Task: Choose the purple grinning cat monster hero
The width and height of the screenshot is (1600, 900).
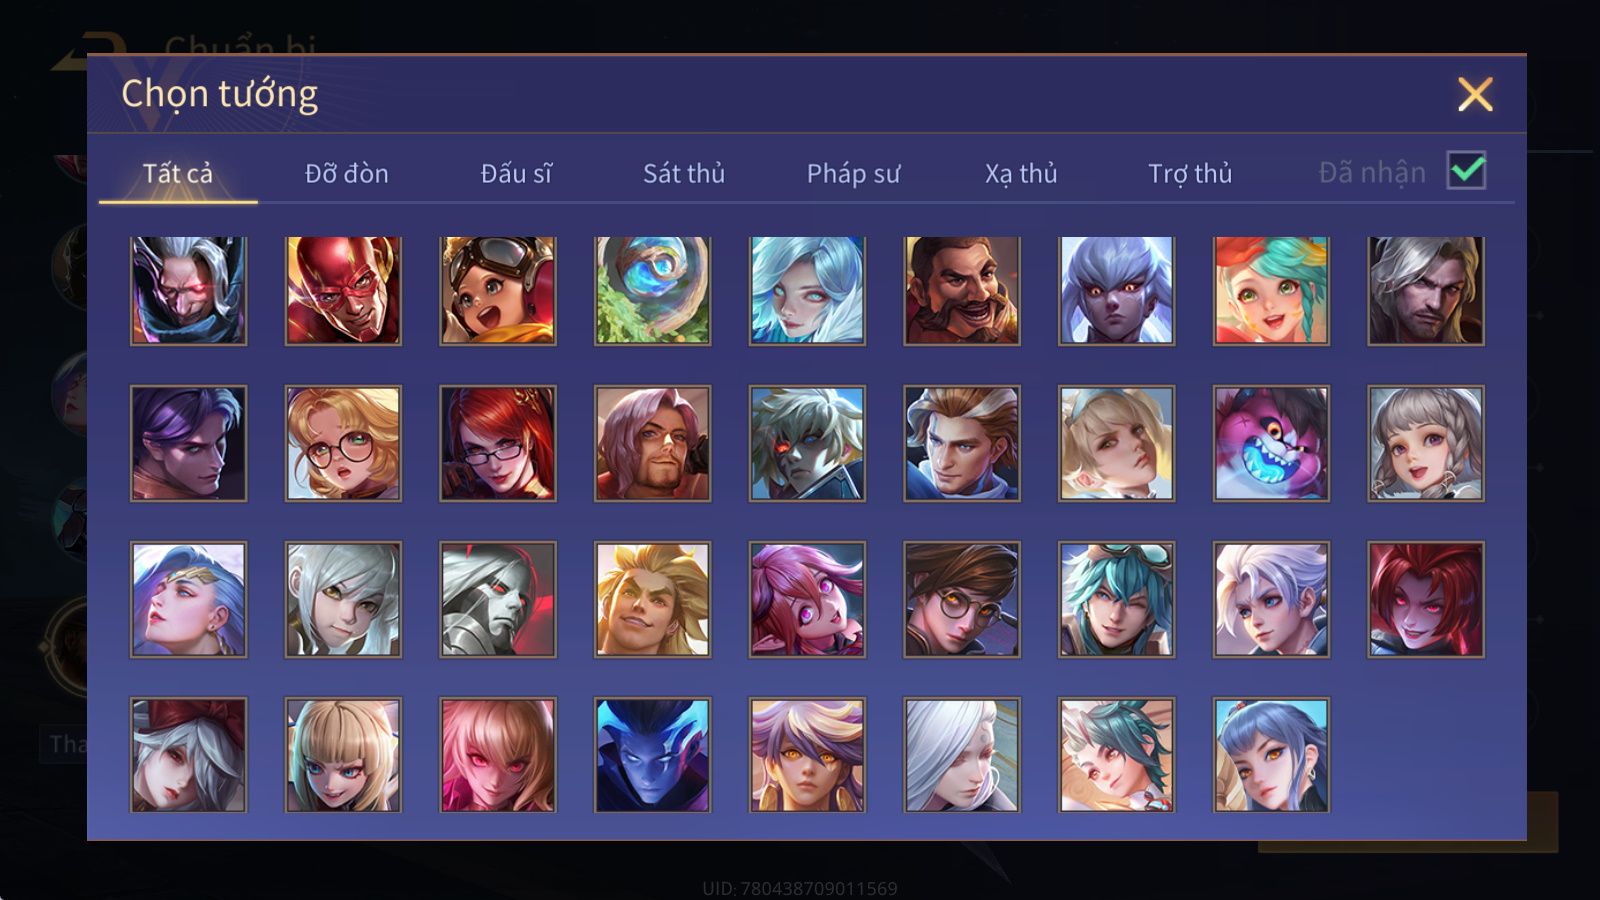Action: coord(1271,443)
